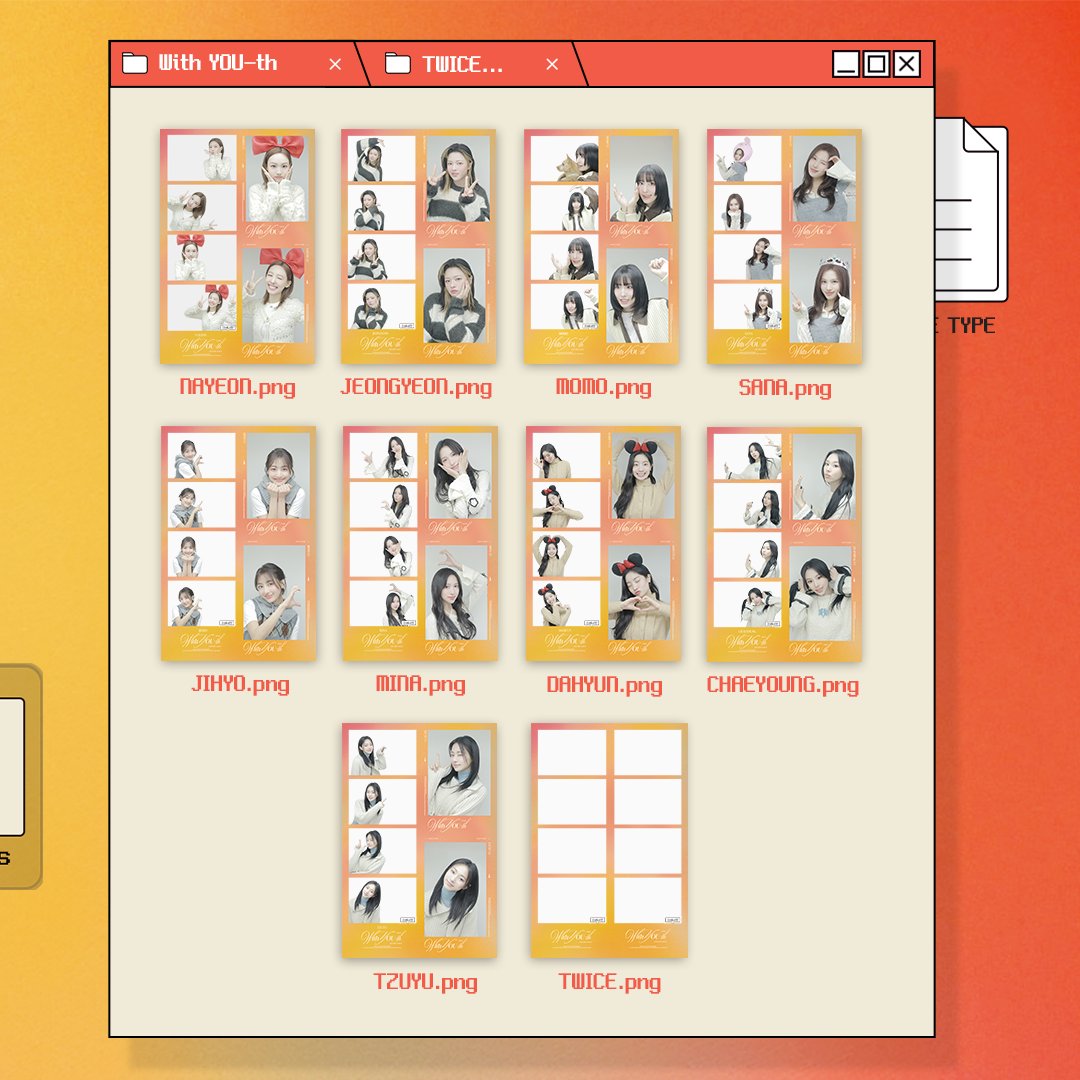This screenshot has width=1080, height=1080.
Task: Click folder icon in With YOU-th tab
Action: click(x=134, y=63)
